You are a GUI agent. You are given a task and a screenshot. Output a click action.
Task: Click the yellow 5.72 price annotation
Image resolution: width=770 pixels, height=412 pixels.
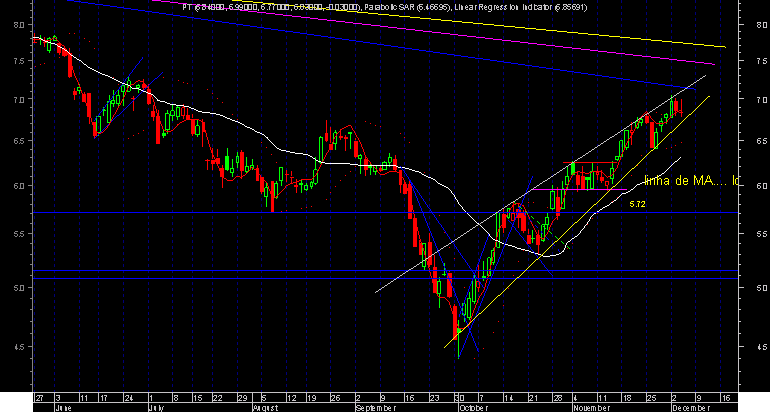pyautogui.click(x=637, y=204)
